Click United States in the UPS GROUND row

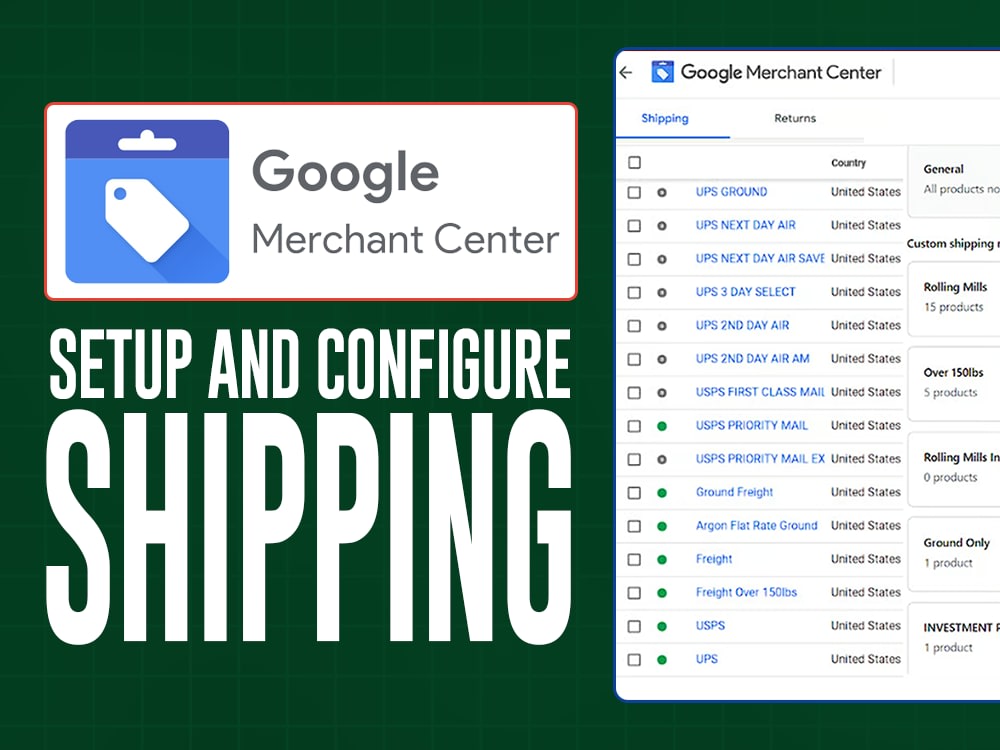coord(865,191)
